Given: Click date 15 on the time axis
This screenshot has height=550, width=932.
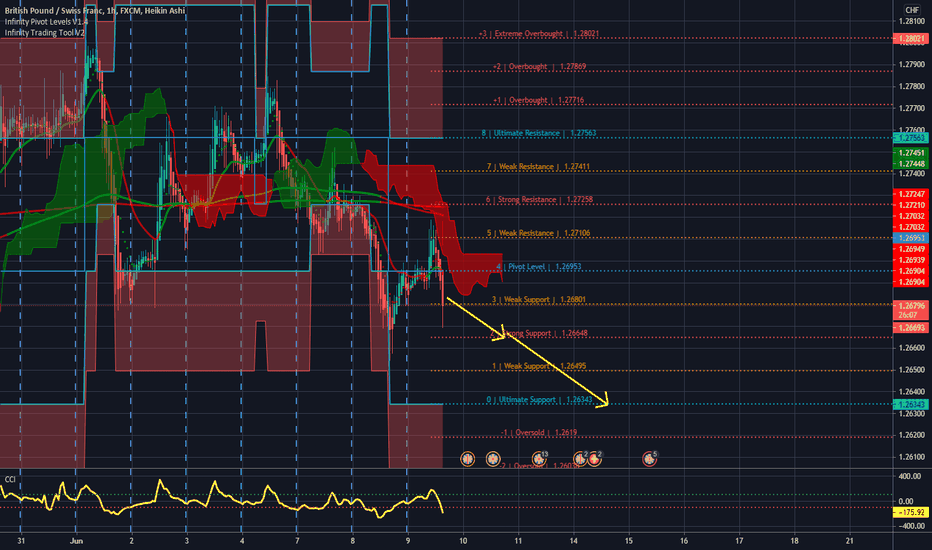Looking at the screenshot, I should click(628, 541).
